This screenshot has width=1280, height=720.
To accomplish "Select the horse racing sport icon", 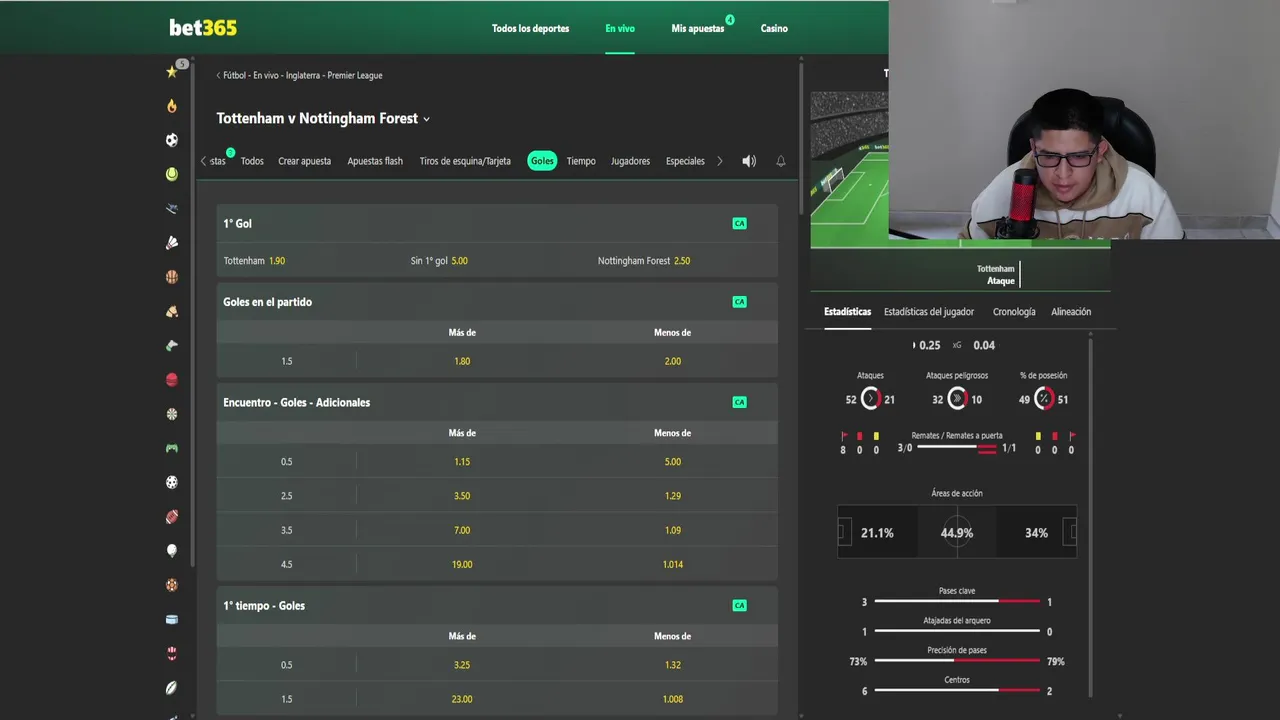I will tap(172, 311).
